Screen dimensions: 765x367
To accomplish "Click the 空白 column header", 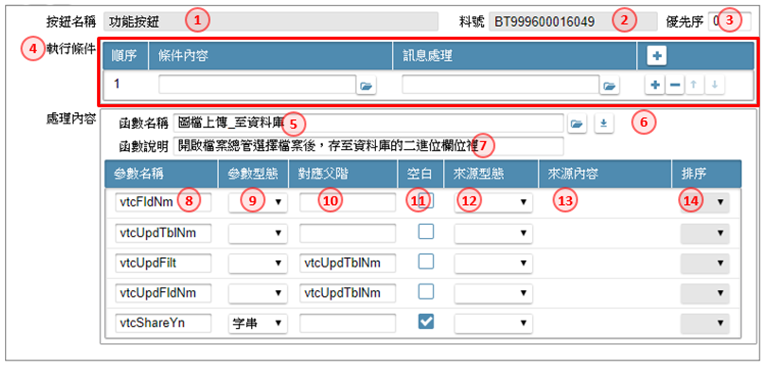I will tap(422, 174).
